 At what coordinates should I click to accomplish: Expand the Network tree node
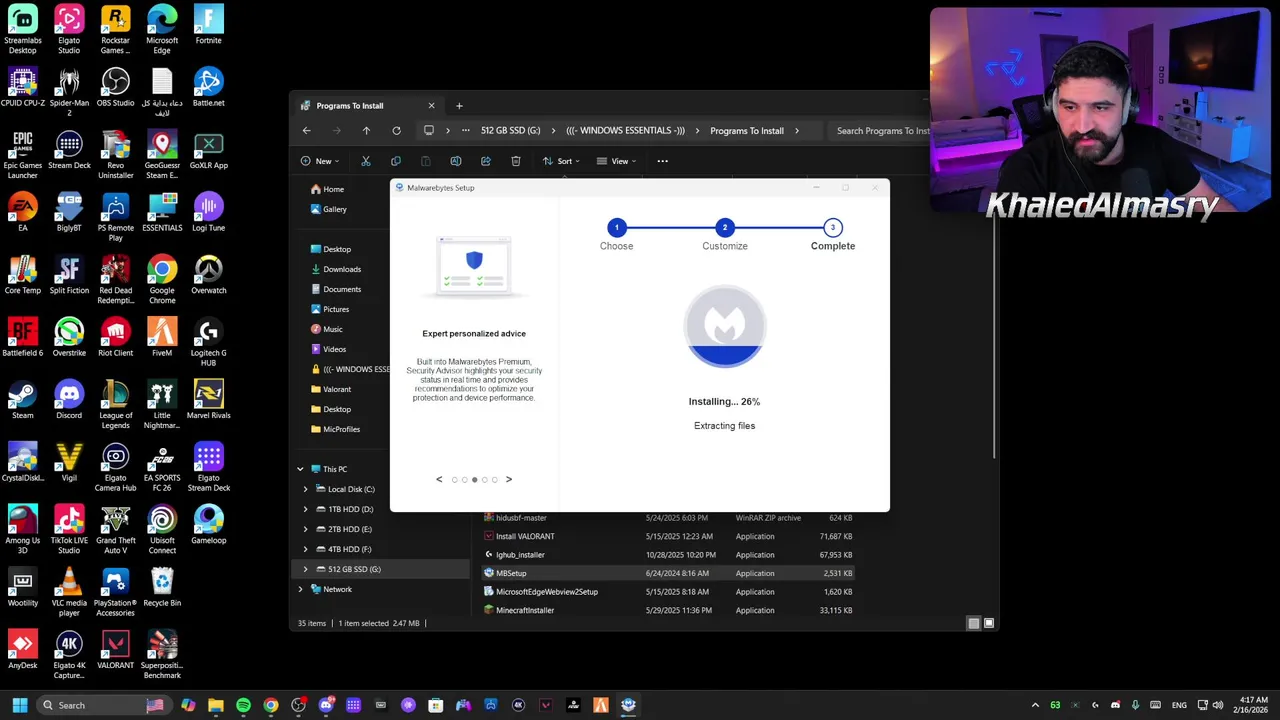click(x=300, y=589)
